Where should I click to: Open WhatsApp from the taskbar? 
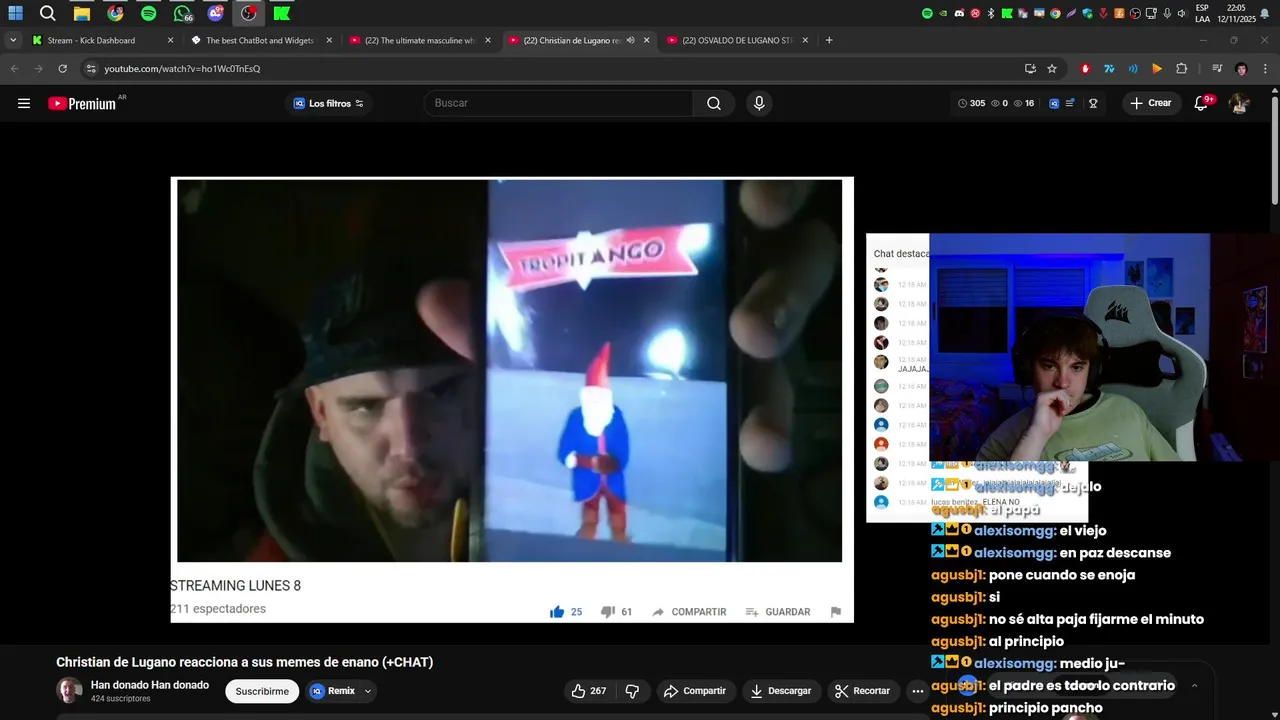182,13
